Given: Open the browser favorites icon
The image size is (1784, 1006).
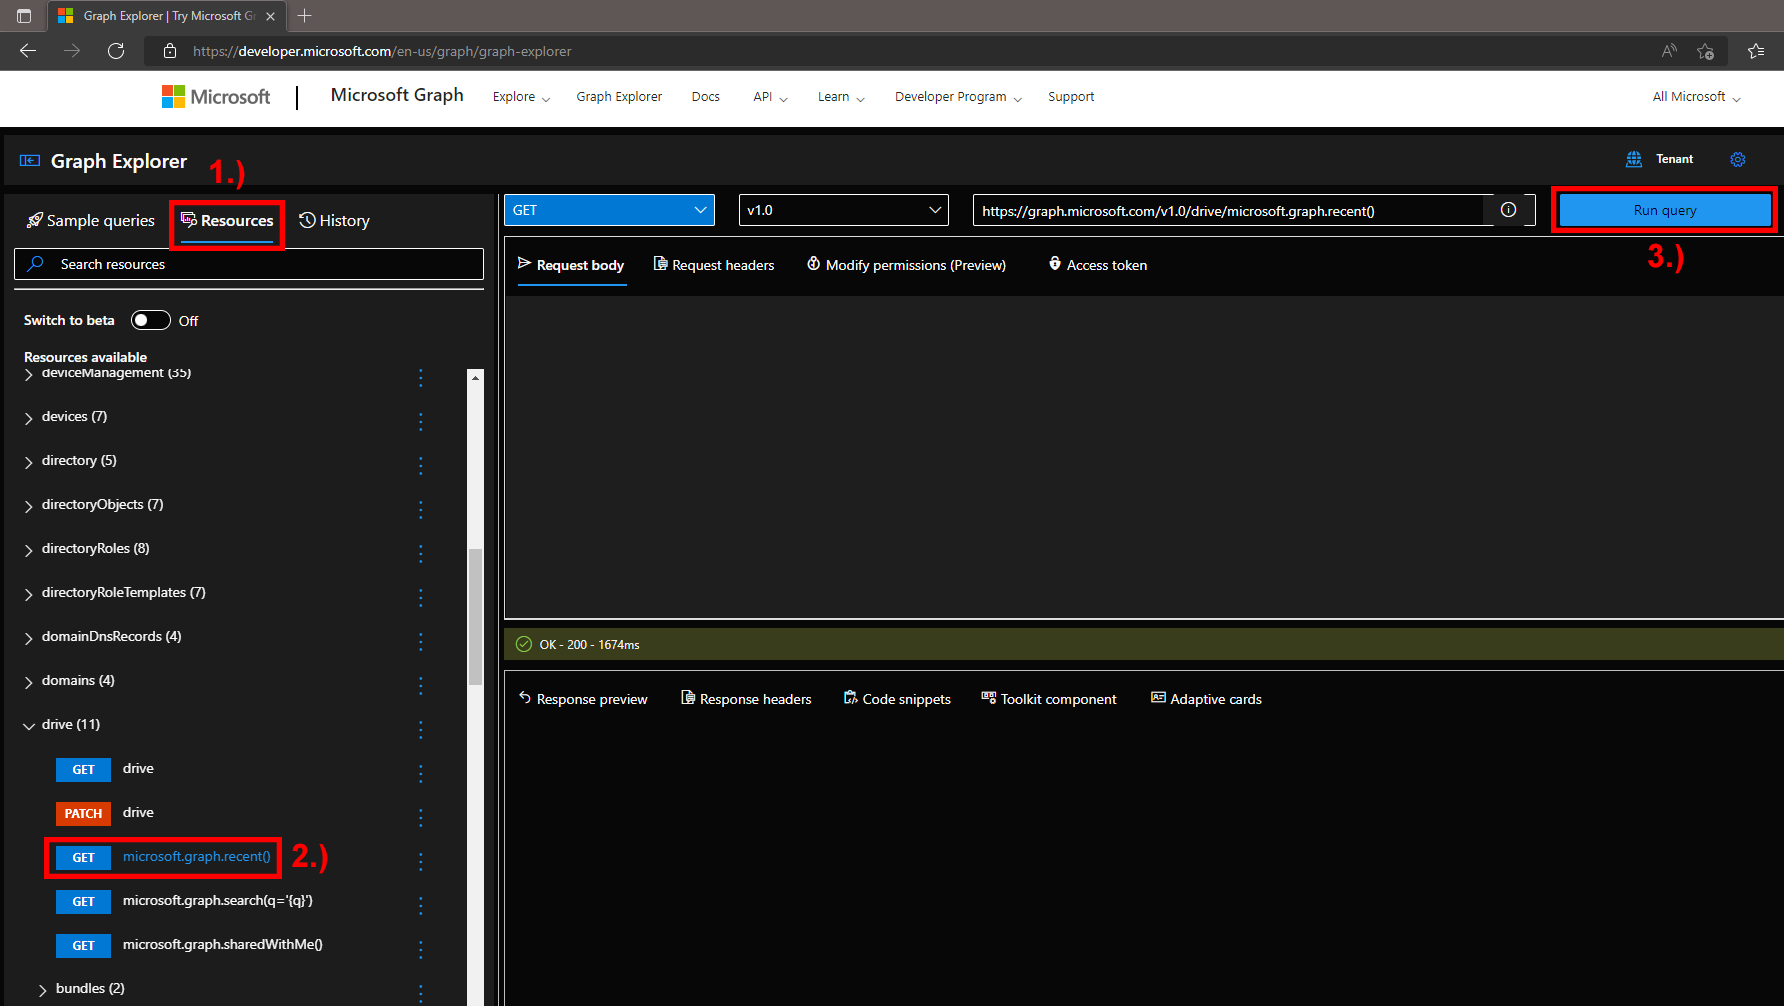Looking at the screenshot, I should [x=1756, y=51].
